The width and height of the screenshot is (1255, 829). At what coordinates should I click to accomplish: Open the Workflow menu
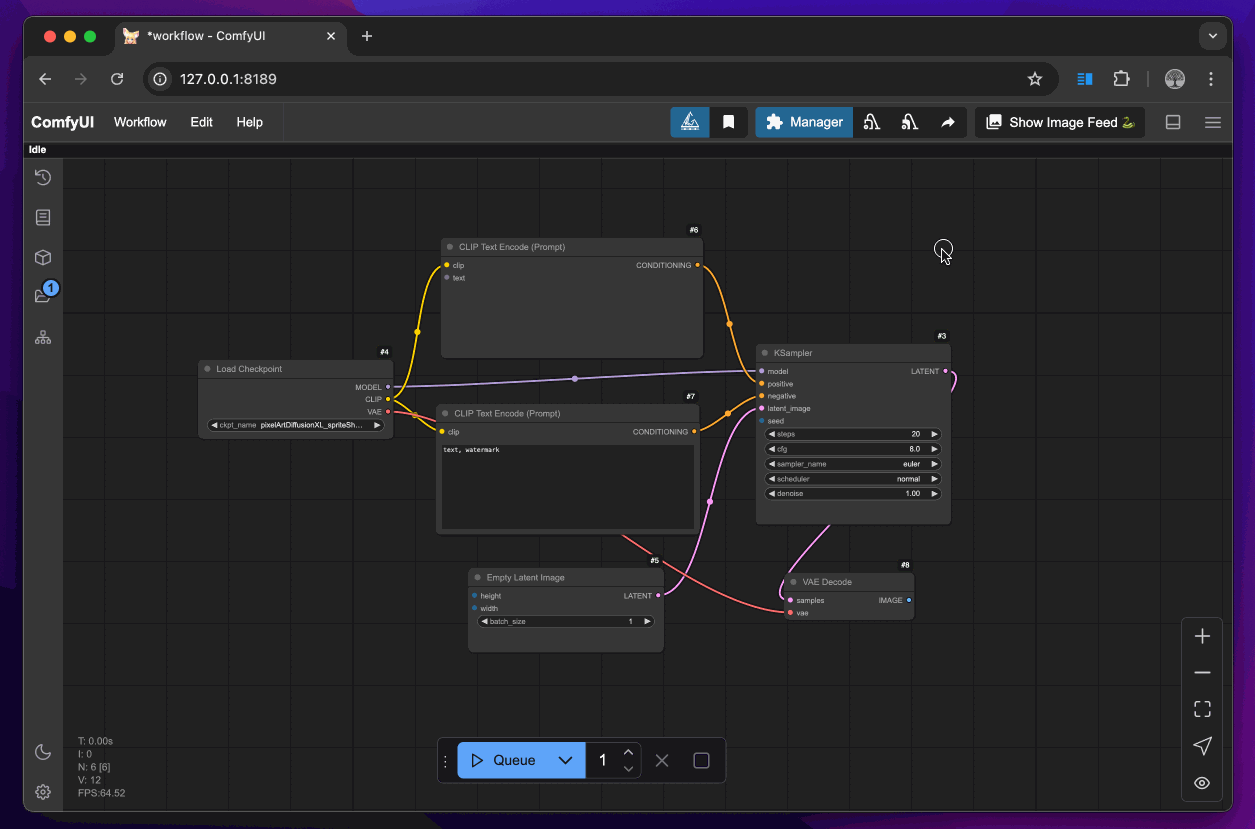point(140,122)
